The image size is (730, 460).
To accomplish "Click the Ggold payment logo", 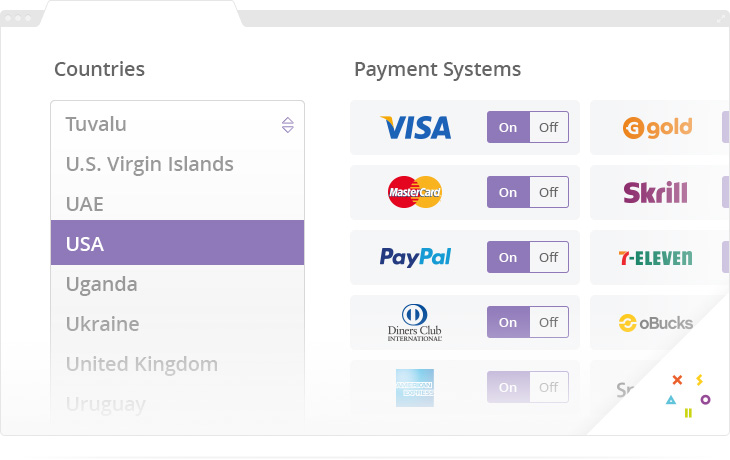I will [x=657, y=128].
